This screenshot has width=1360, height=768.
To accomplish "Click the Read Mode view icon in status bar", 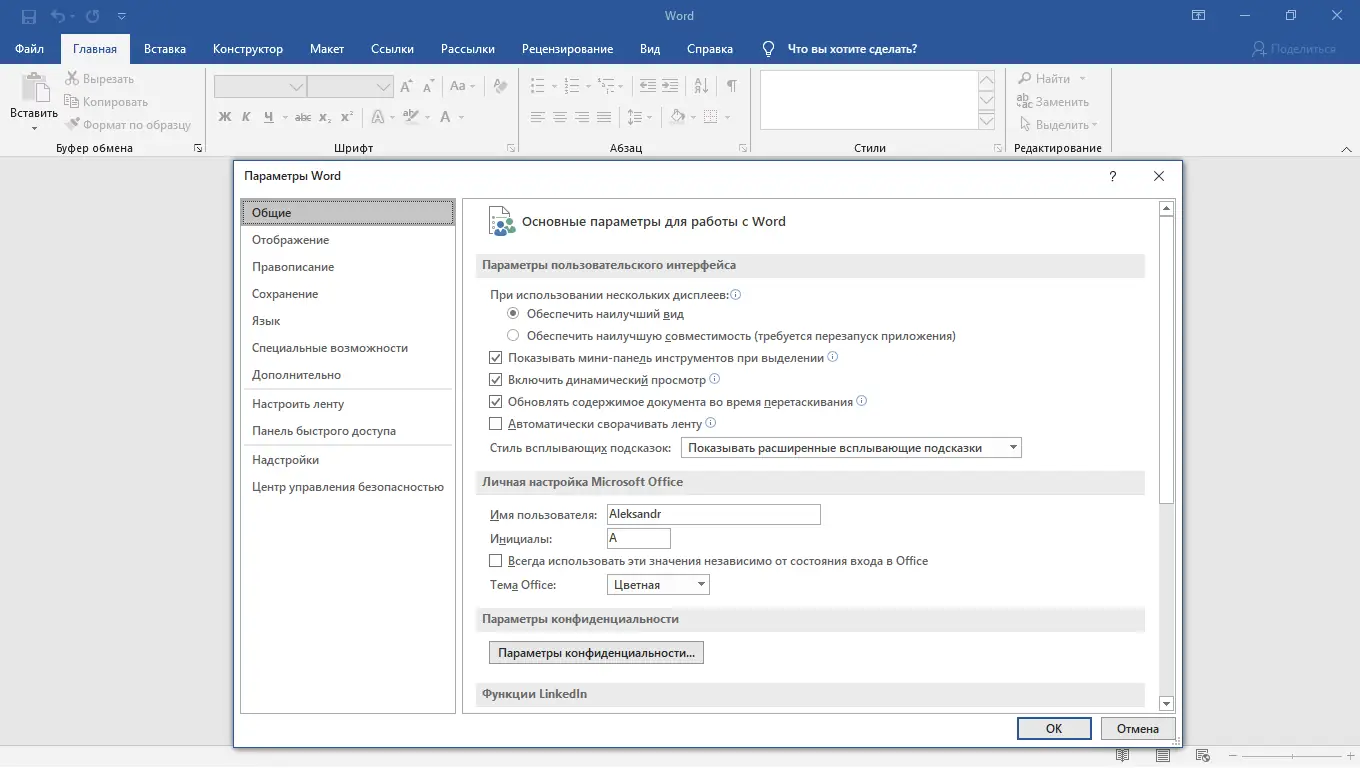I will click(x=1123, y=756).
